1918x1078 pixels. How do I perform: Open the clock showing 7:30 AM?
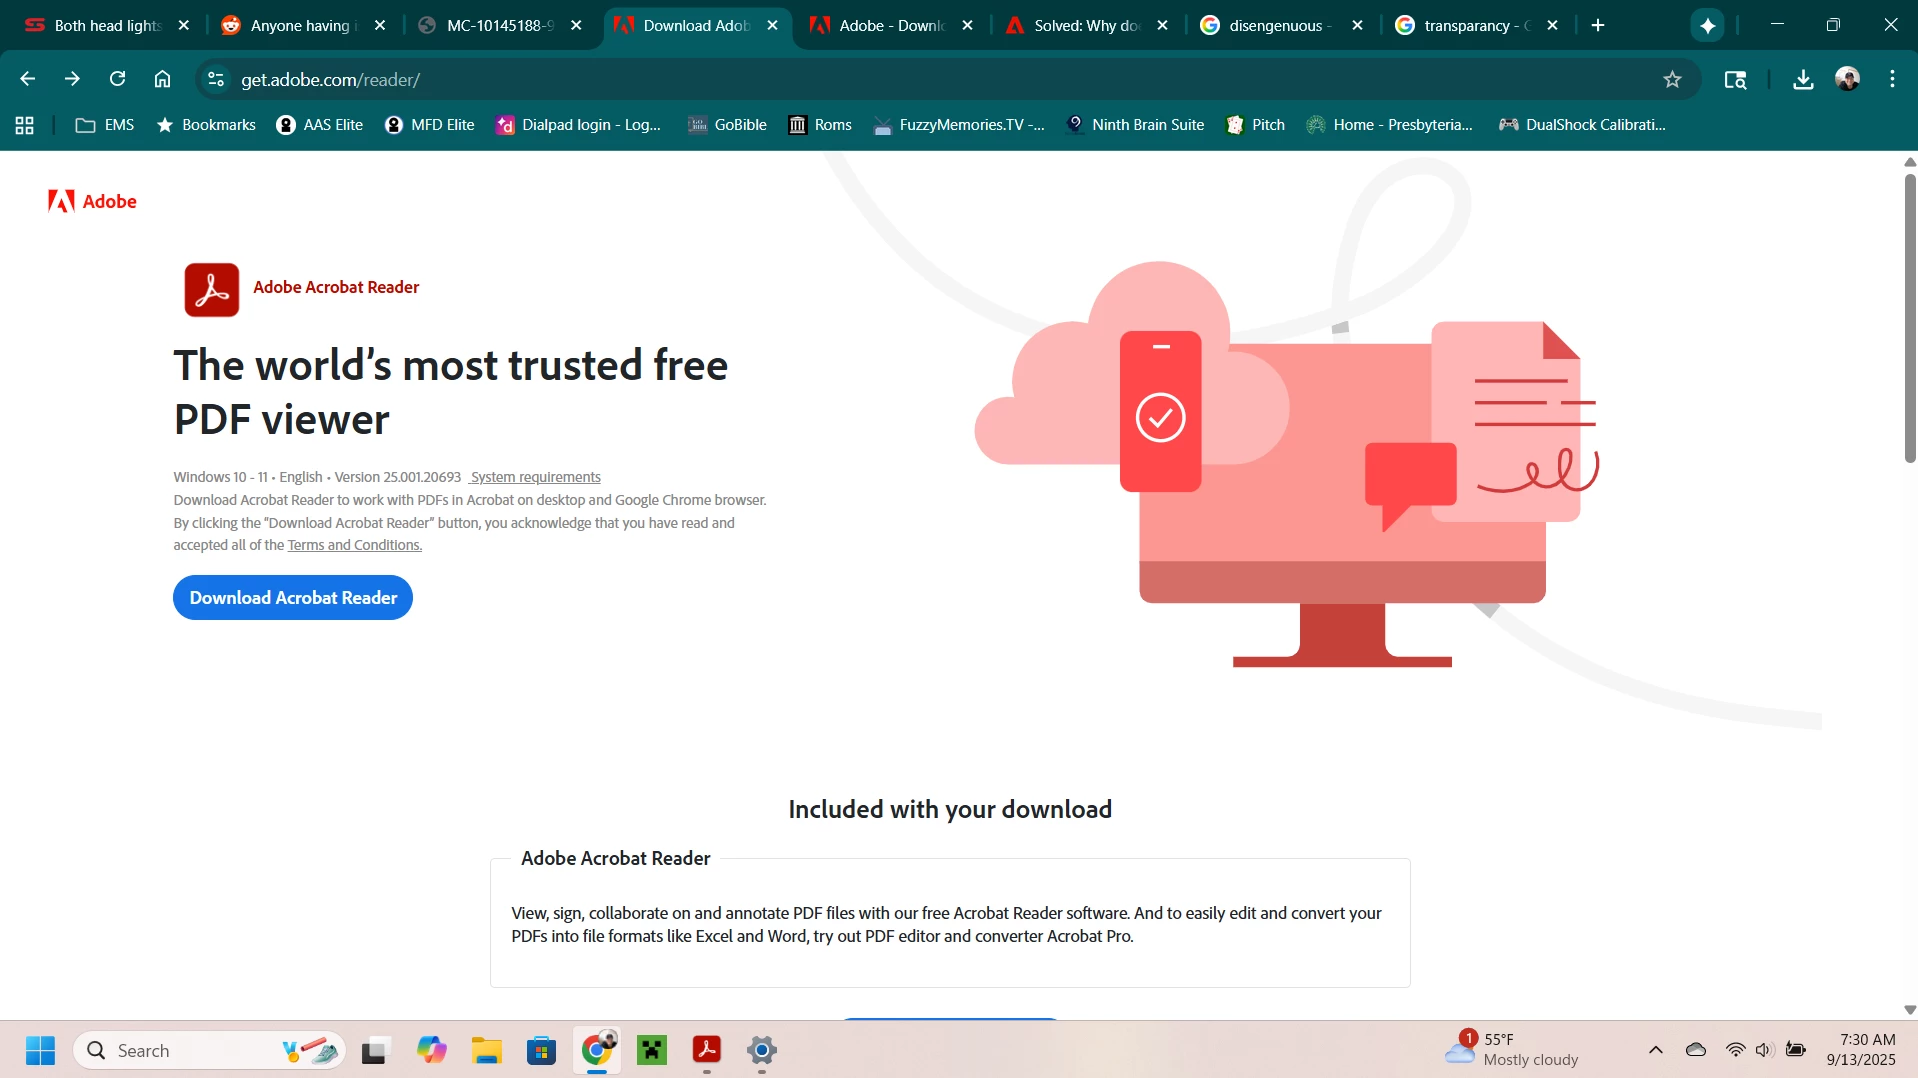tap(1861, 1050)
